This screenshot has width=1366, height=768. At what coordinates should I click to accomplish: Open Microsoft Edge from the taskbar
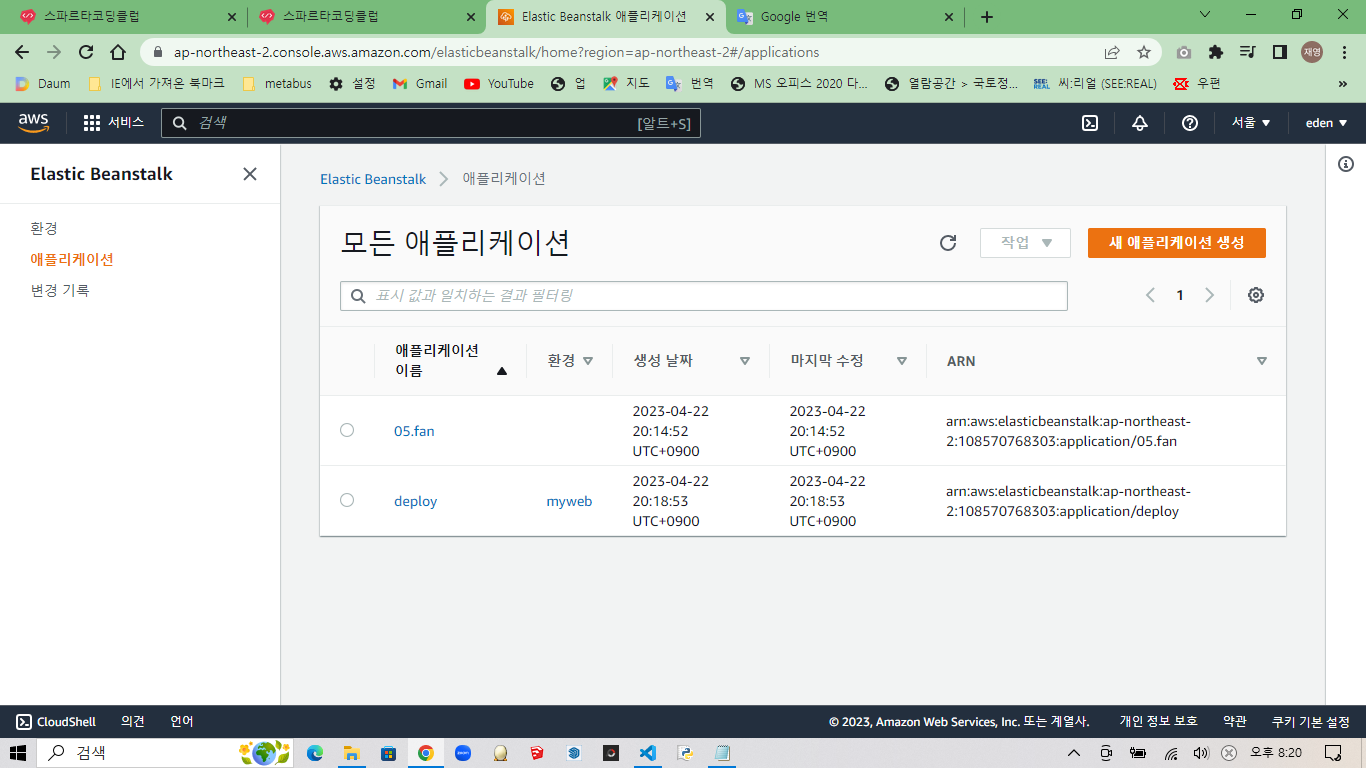tap(315, 753)
